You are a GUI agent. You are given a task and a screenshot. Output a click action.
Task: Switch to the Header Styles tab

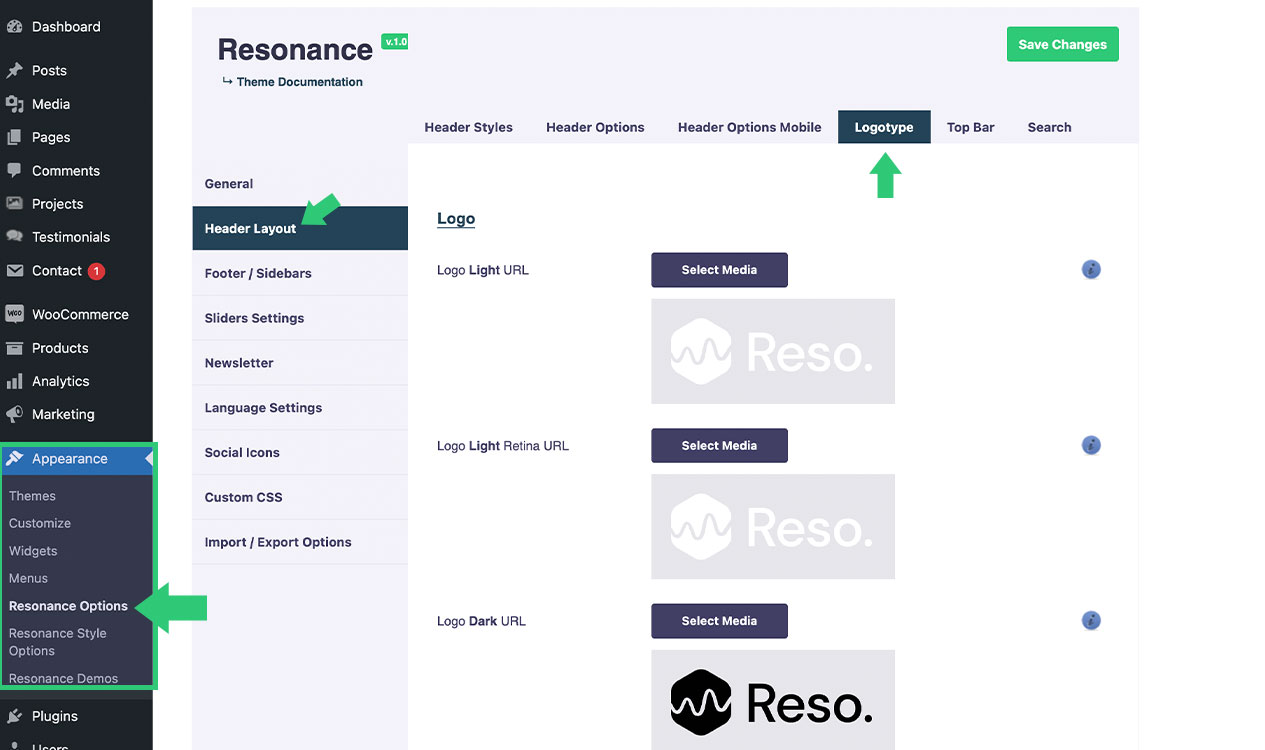(x=468, y=127)
